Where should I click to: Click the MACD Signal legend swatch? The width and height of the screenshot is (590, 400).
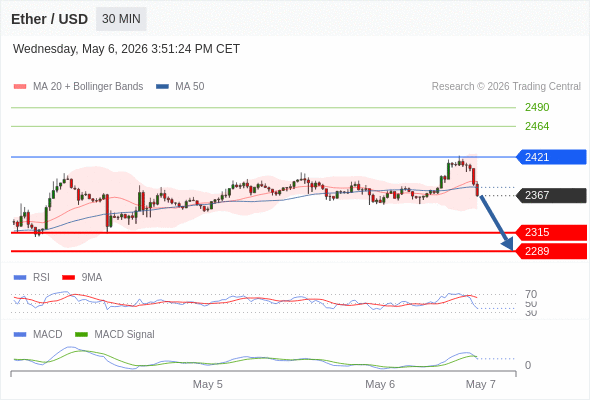click(81, 335)
